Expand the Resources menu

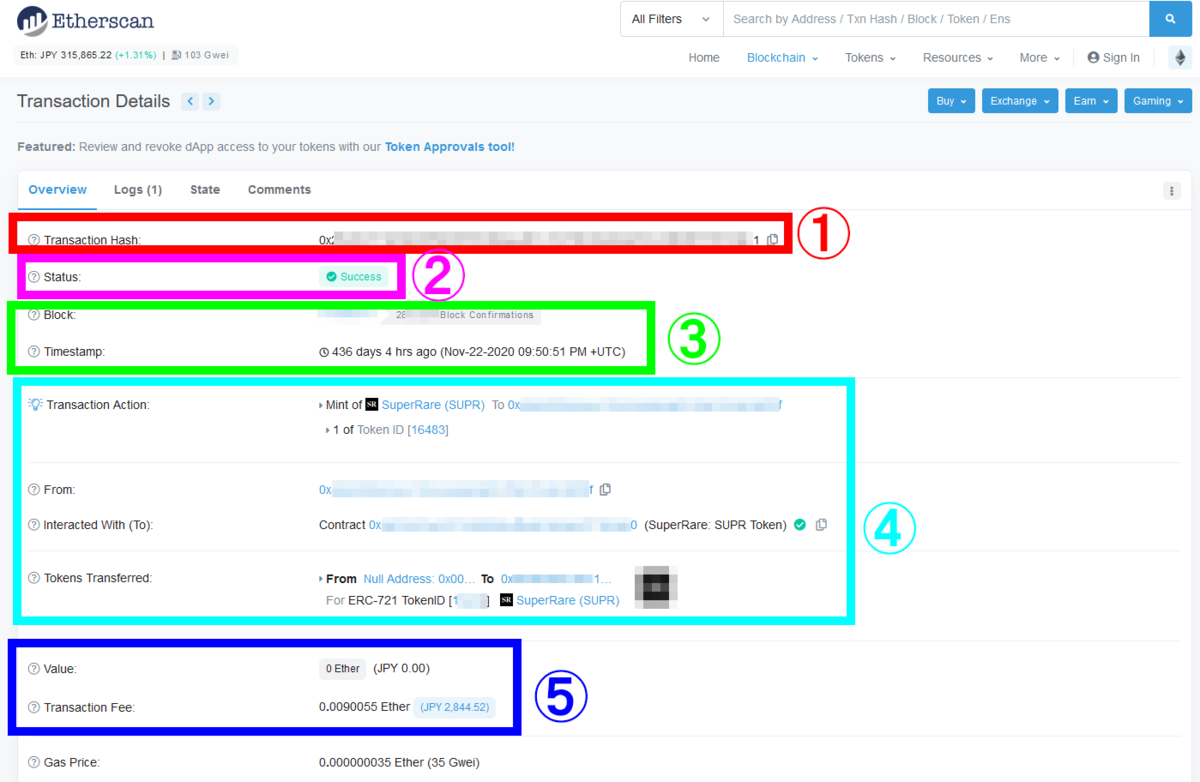tap(958, 58)
